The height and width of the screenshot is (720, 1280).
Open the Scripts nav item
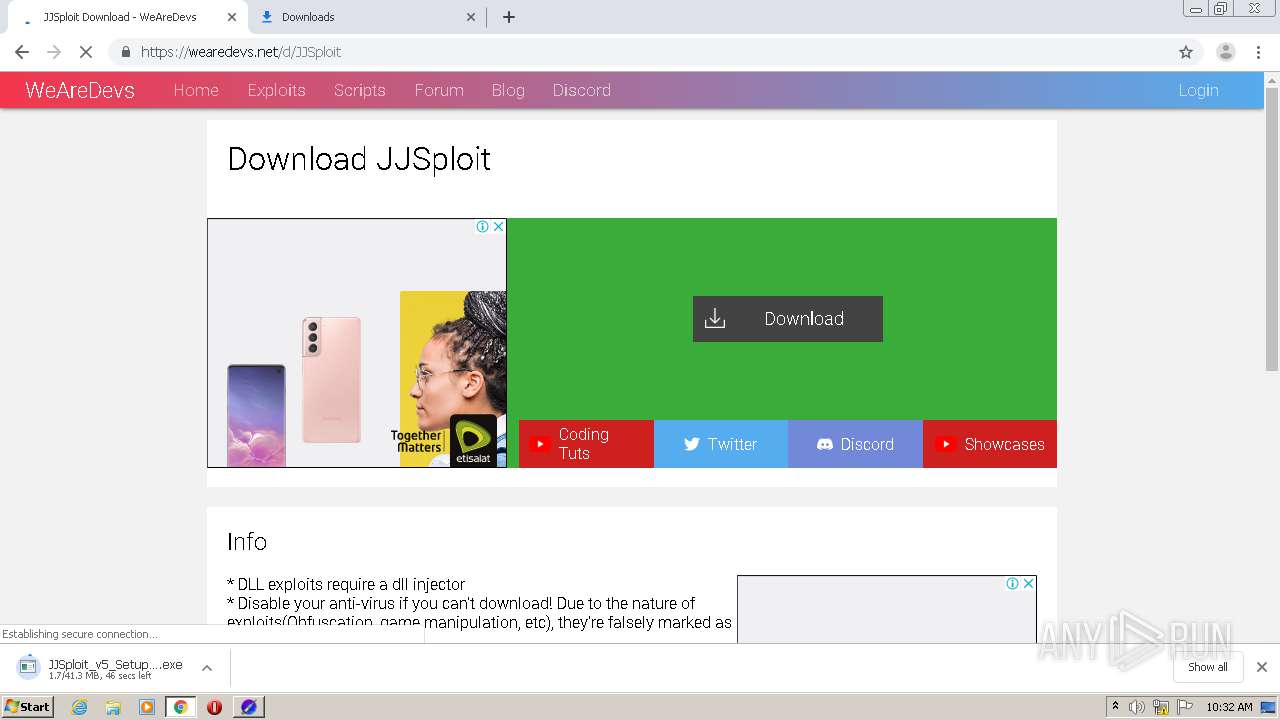point(360,90)
